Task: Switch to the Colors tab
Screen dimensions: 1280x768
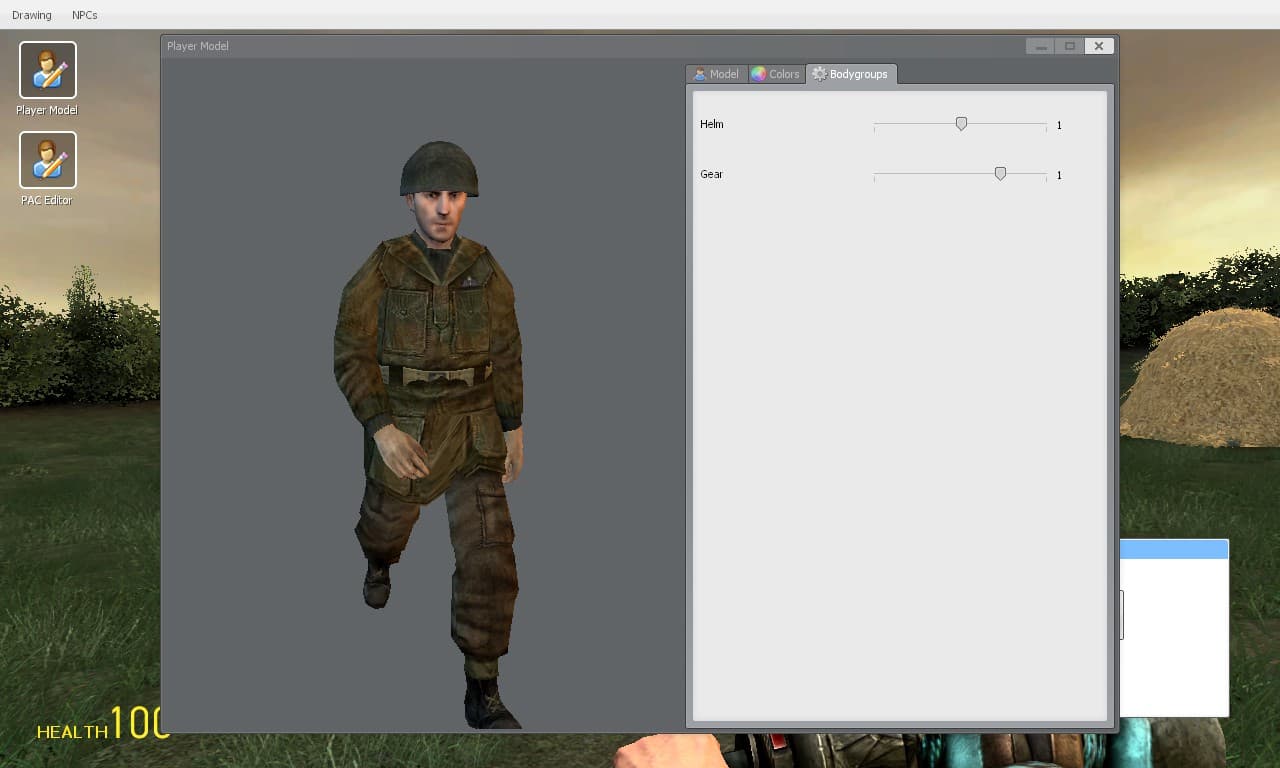Action: point(776,74)
